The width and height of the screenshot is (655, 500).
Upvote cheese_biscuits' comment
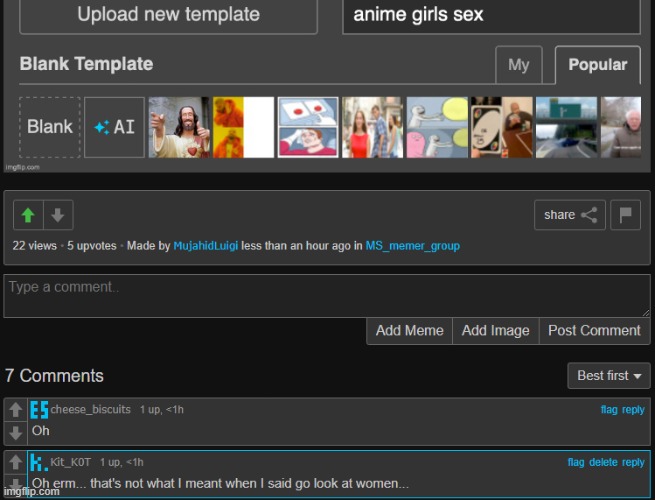[x=15, y=410]
